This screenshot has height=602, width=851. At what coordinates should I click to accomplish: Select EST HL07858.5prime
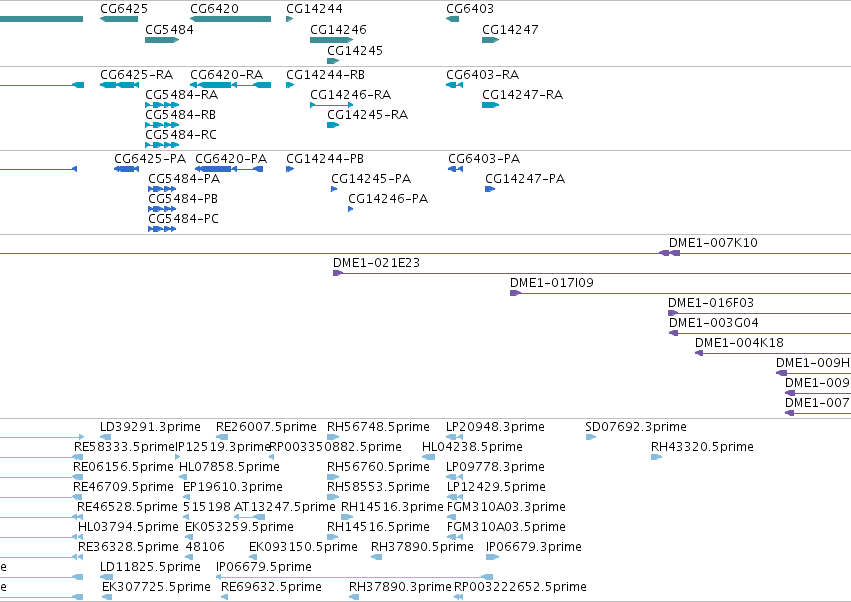click(229, 467)
